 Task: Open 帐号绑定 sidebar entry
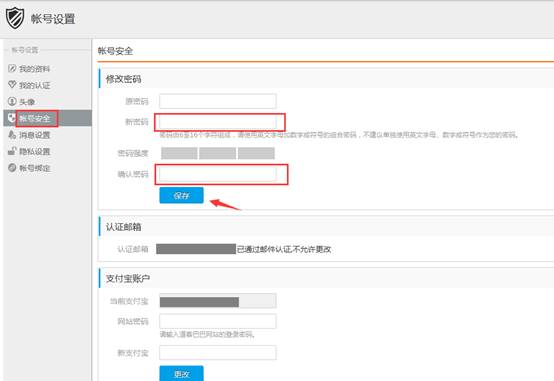[35, 168]
